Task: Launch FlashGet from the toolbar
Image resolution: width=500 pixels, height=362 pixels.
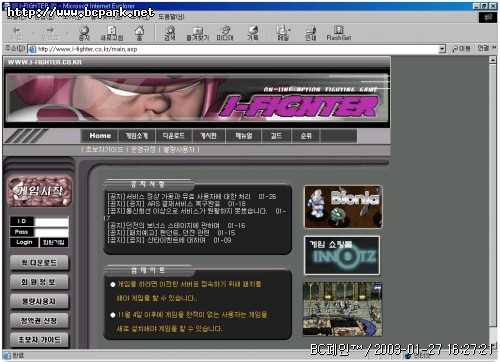Action: 339,33
